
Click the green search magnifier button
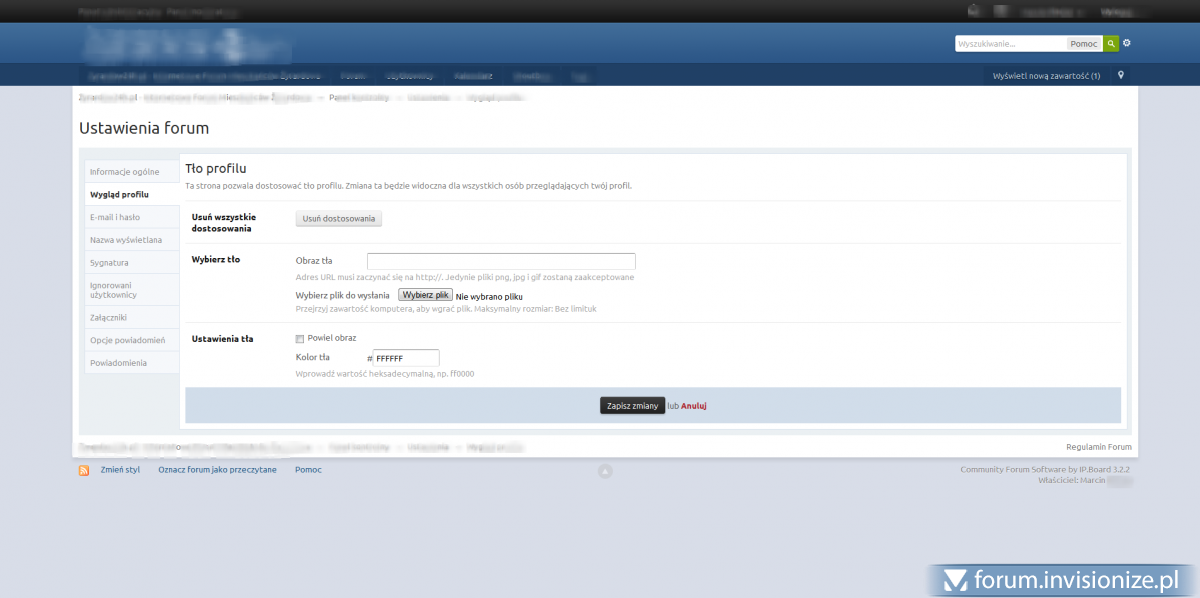(x=1111, y=44)
